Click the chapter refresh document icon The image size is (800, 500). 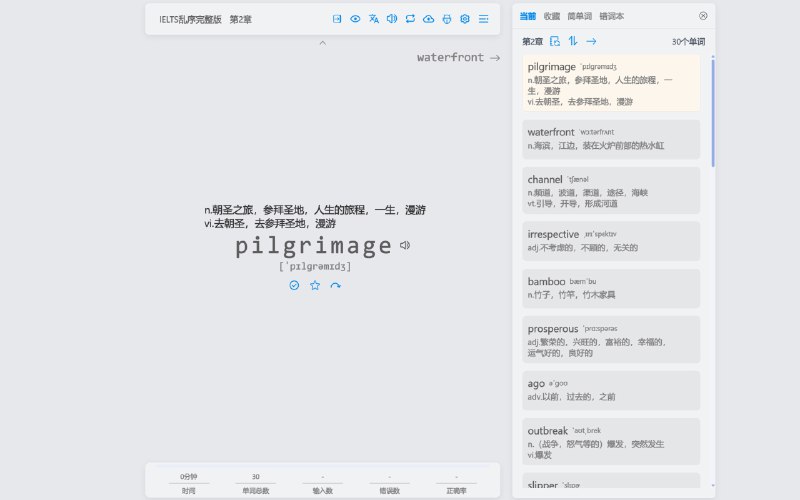pos(555,41)
